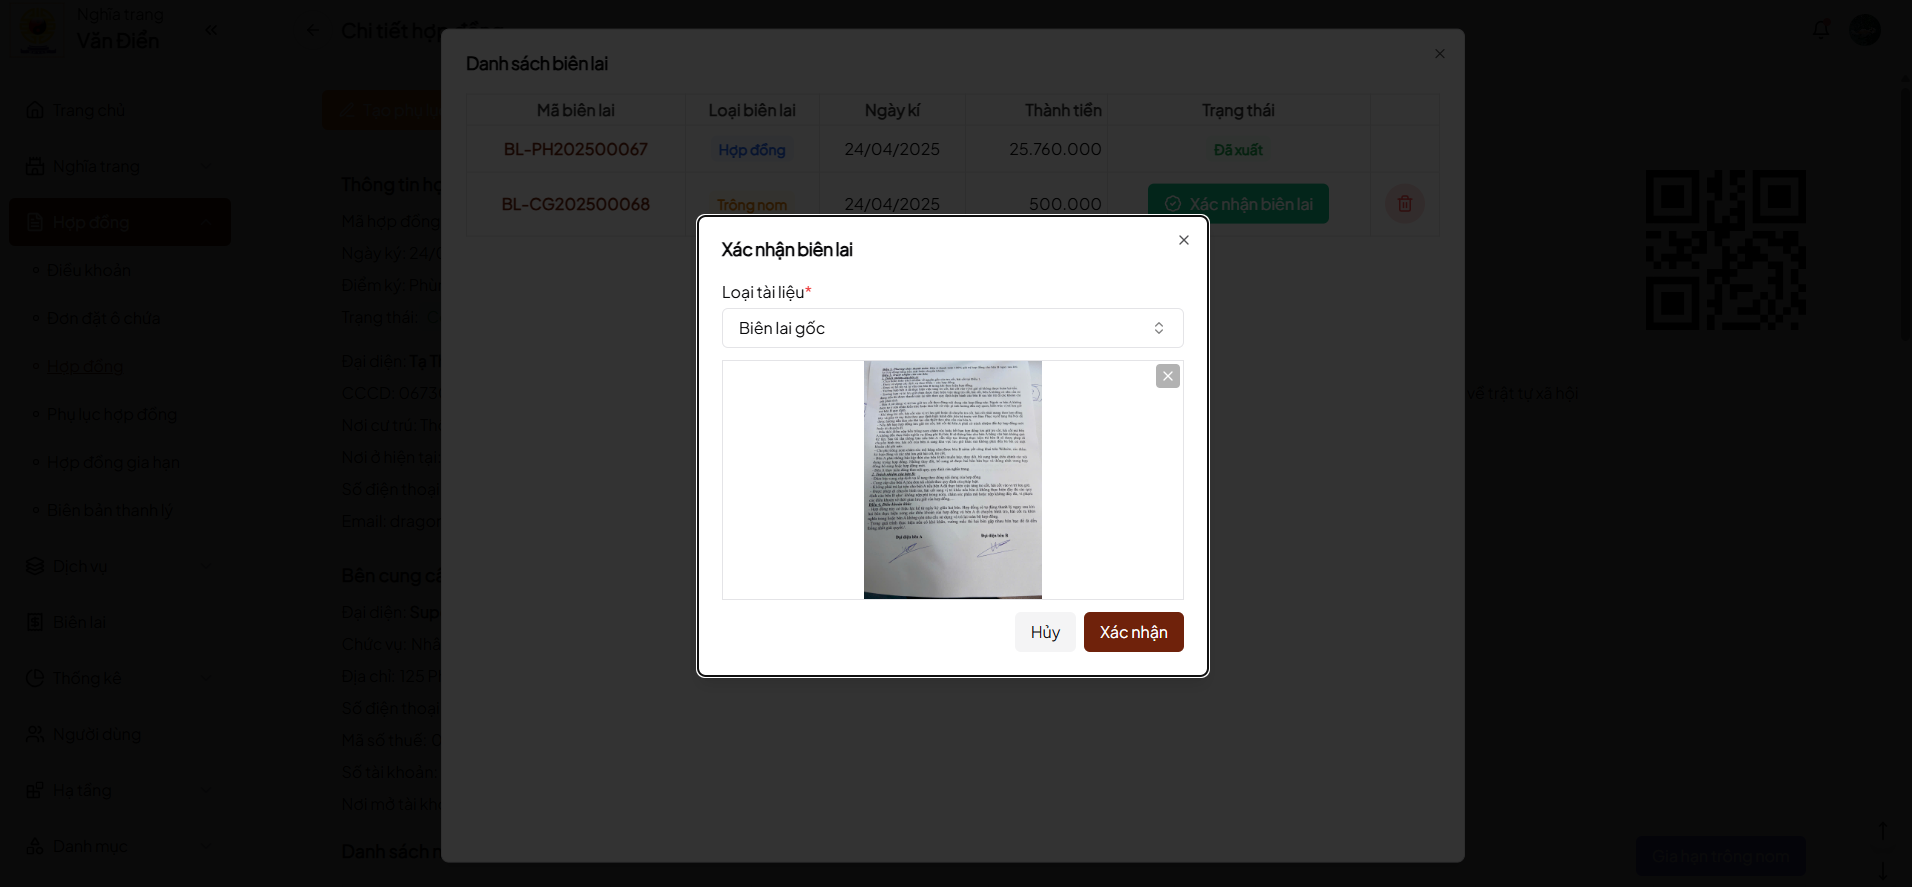The height and width of the screenshot is (887, 1912).
Task: Click the QR code image
Action: point(1725,250)
